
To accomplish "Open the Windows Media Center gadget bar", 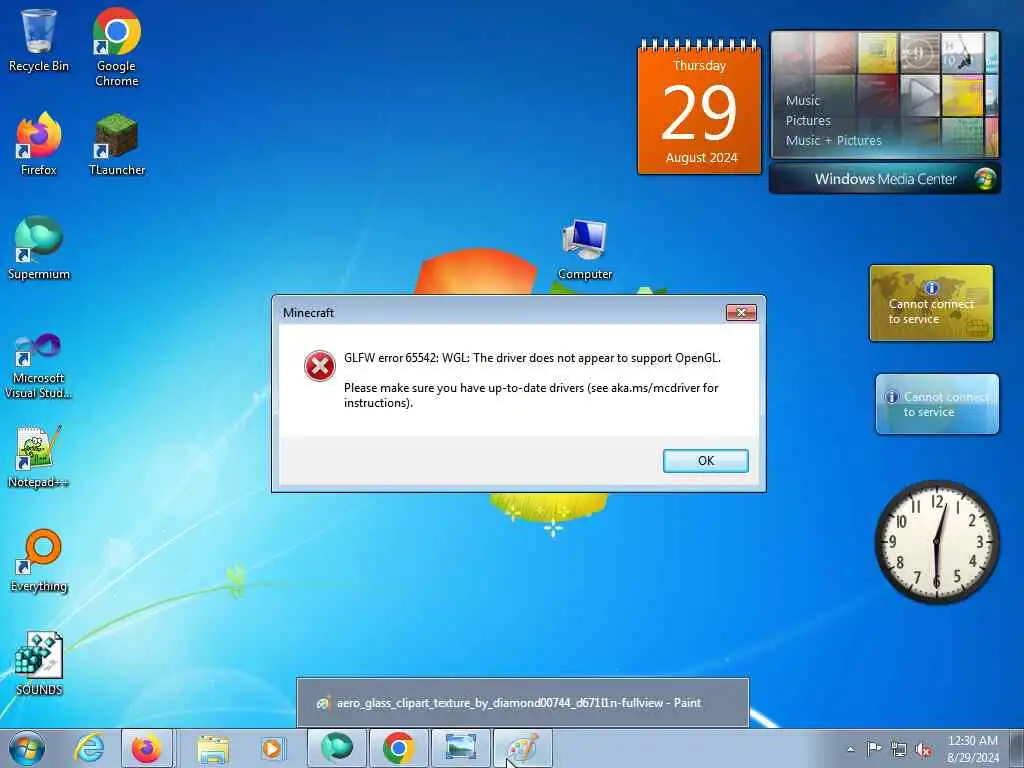I will tap(885, 179).
